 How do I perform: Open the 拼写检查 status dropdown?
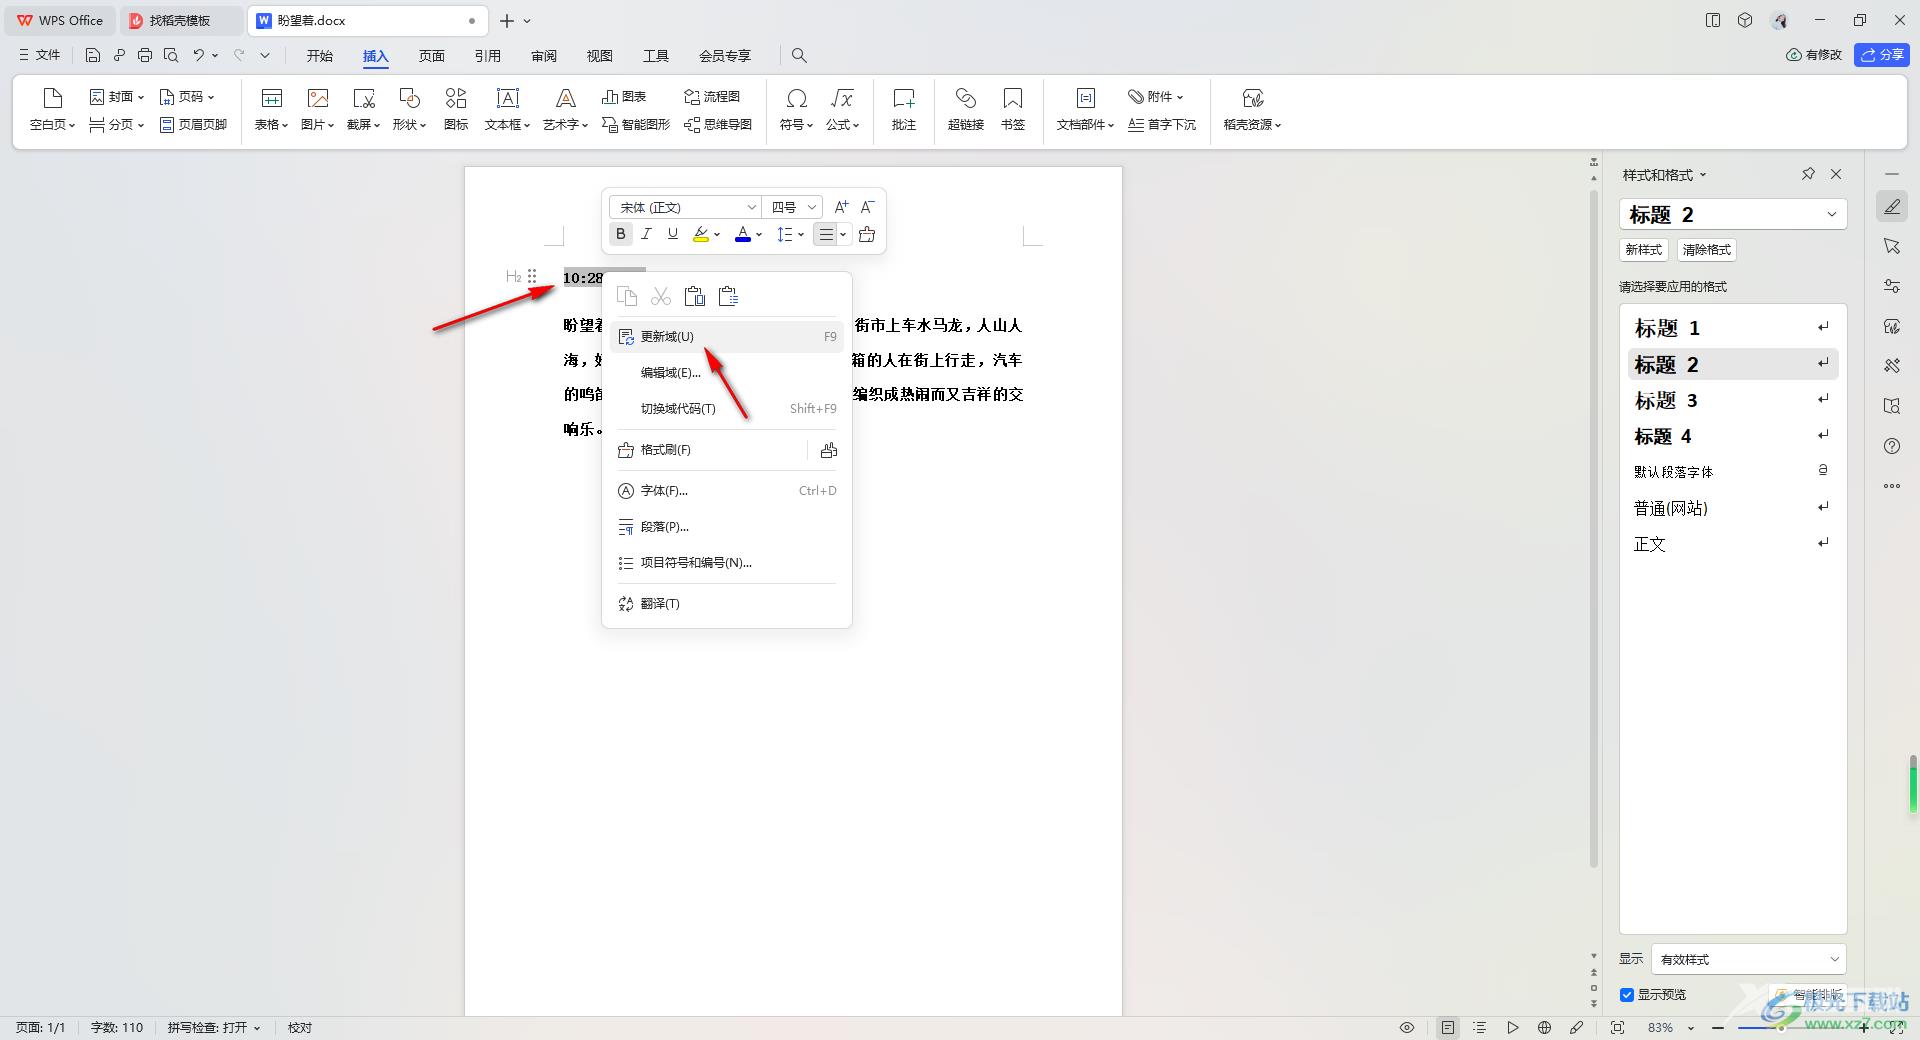(214, 1027)
